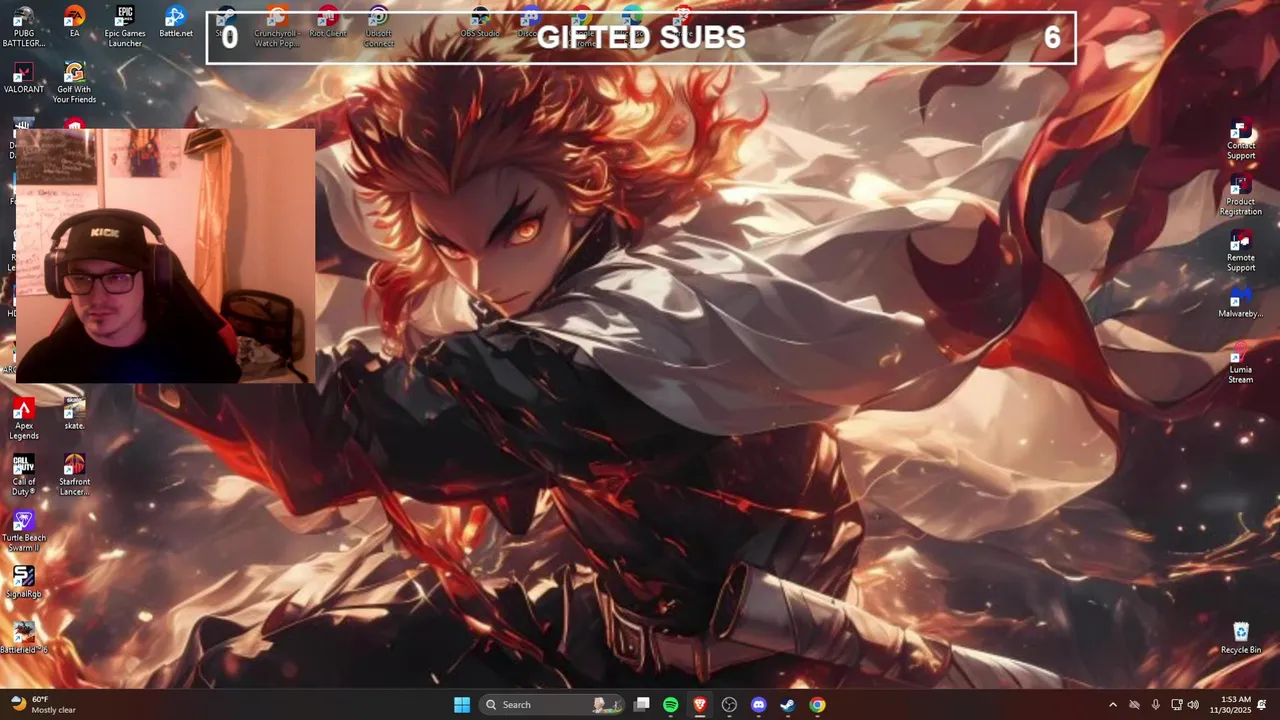This screenshot has height=720, width=1280.
Task: Open the Remote Support desktop shortcut
Action: 1241,252
